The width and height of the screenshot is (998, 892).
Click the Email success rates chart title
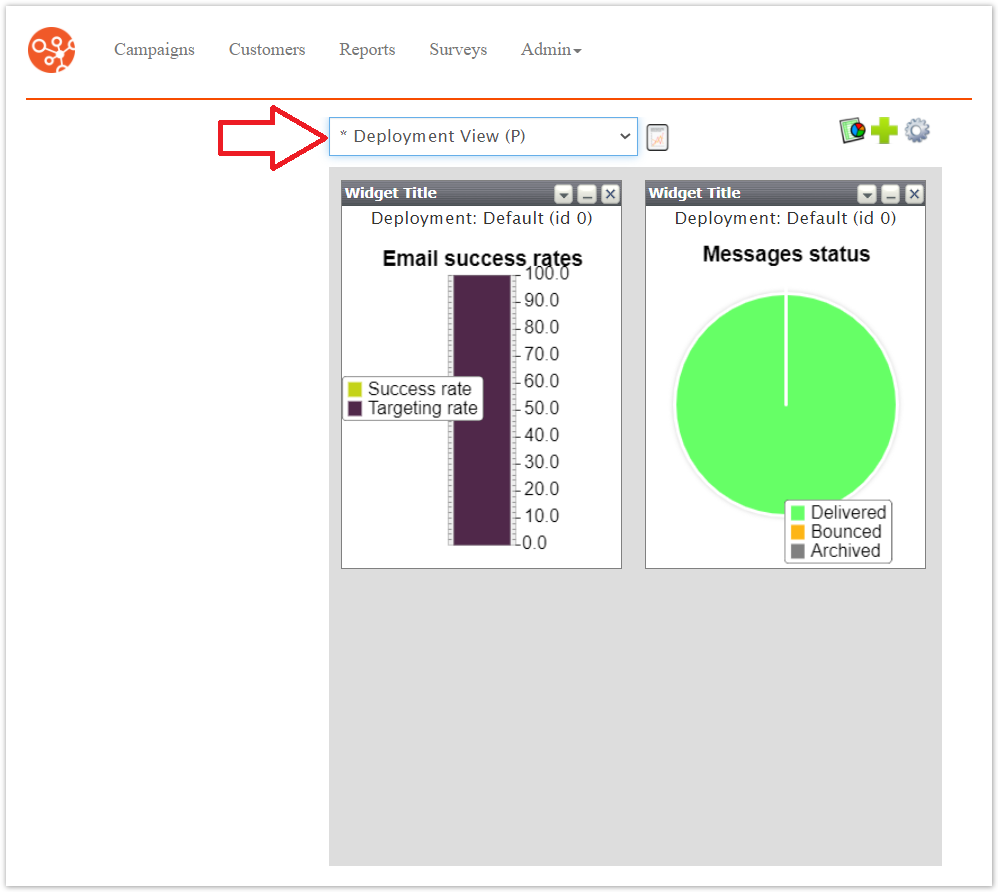pyautogui.click(x=482, y=258)
